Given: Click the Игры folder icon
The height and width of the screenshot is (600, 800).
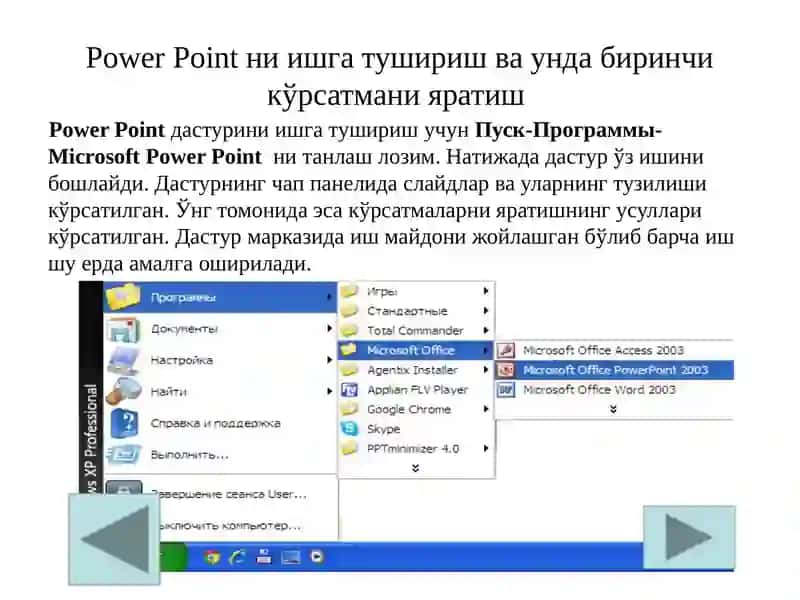Looking at the screenshot, I should (349, 291).
